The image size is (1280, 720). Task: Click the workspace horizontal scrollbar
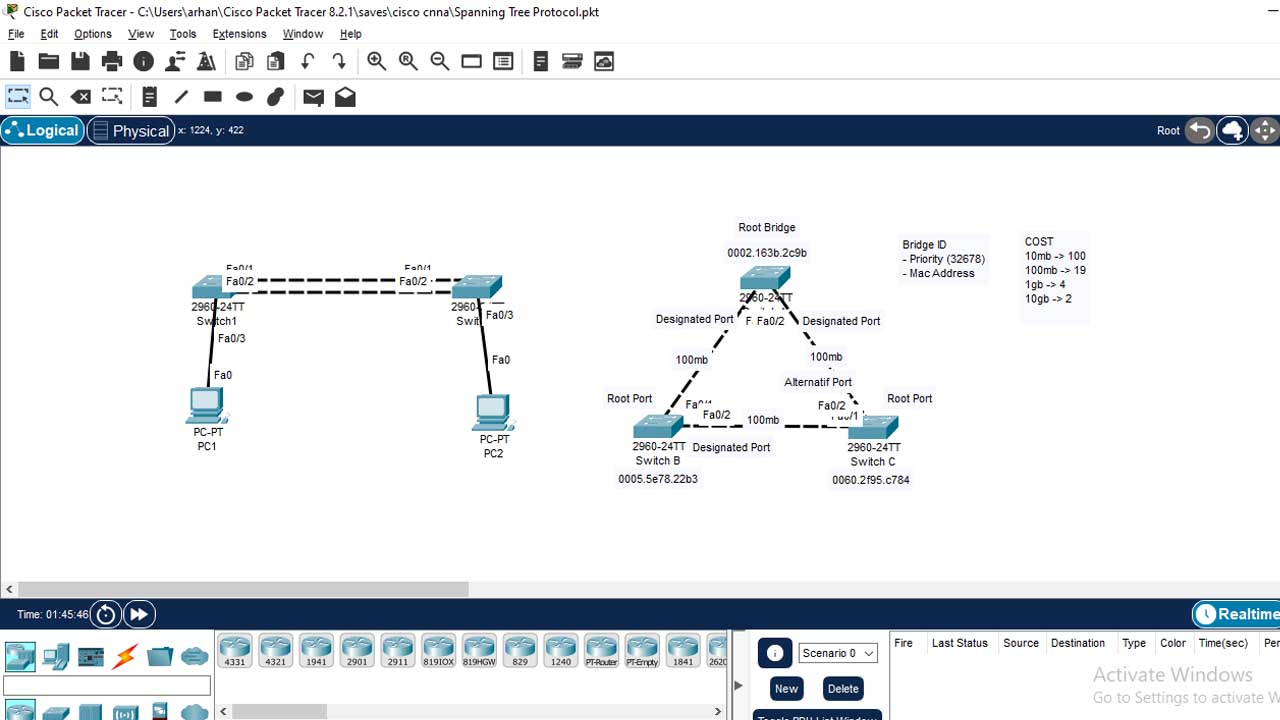point(244,589)
